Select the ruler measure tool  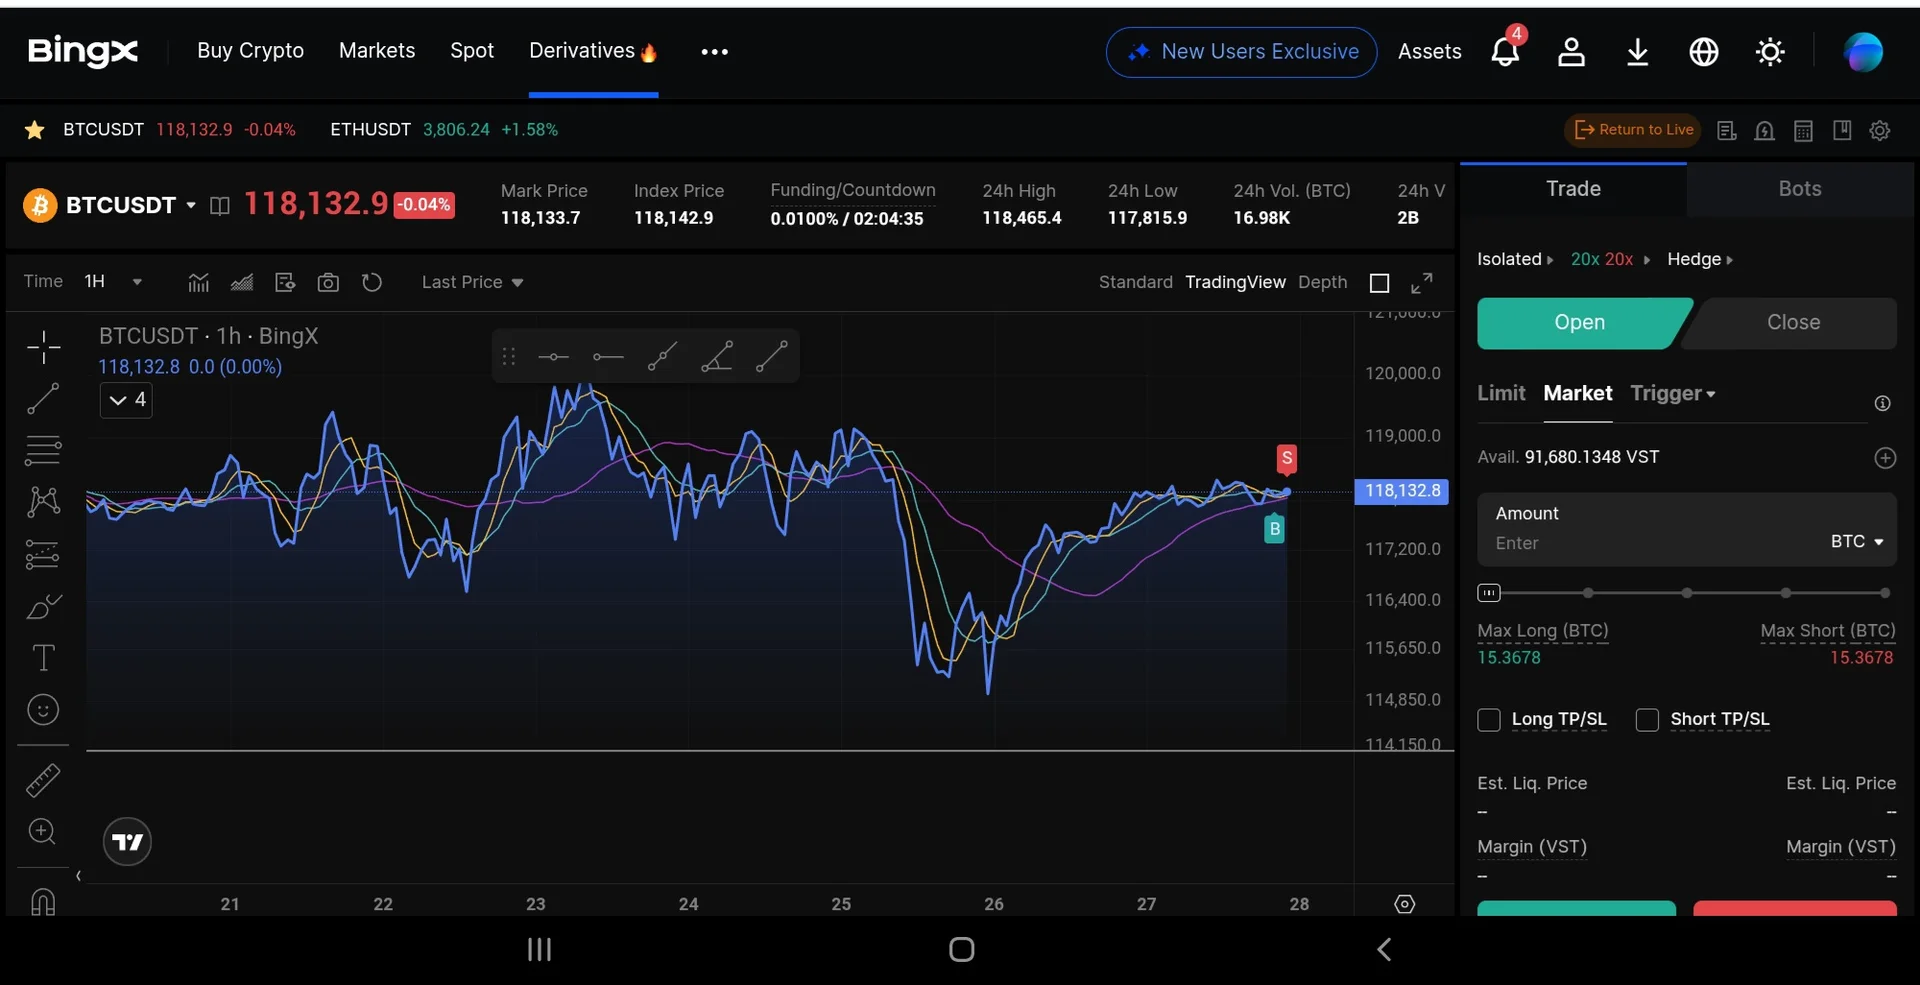click(x=43, y=780)
